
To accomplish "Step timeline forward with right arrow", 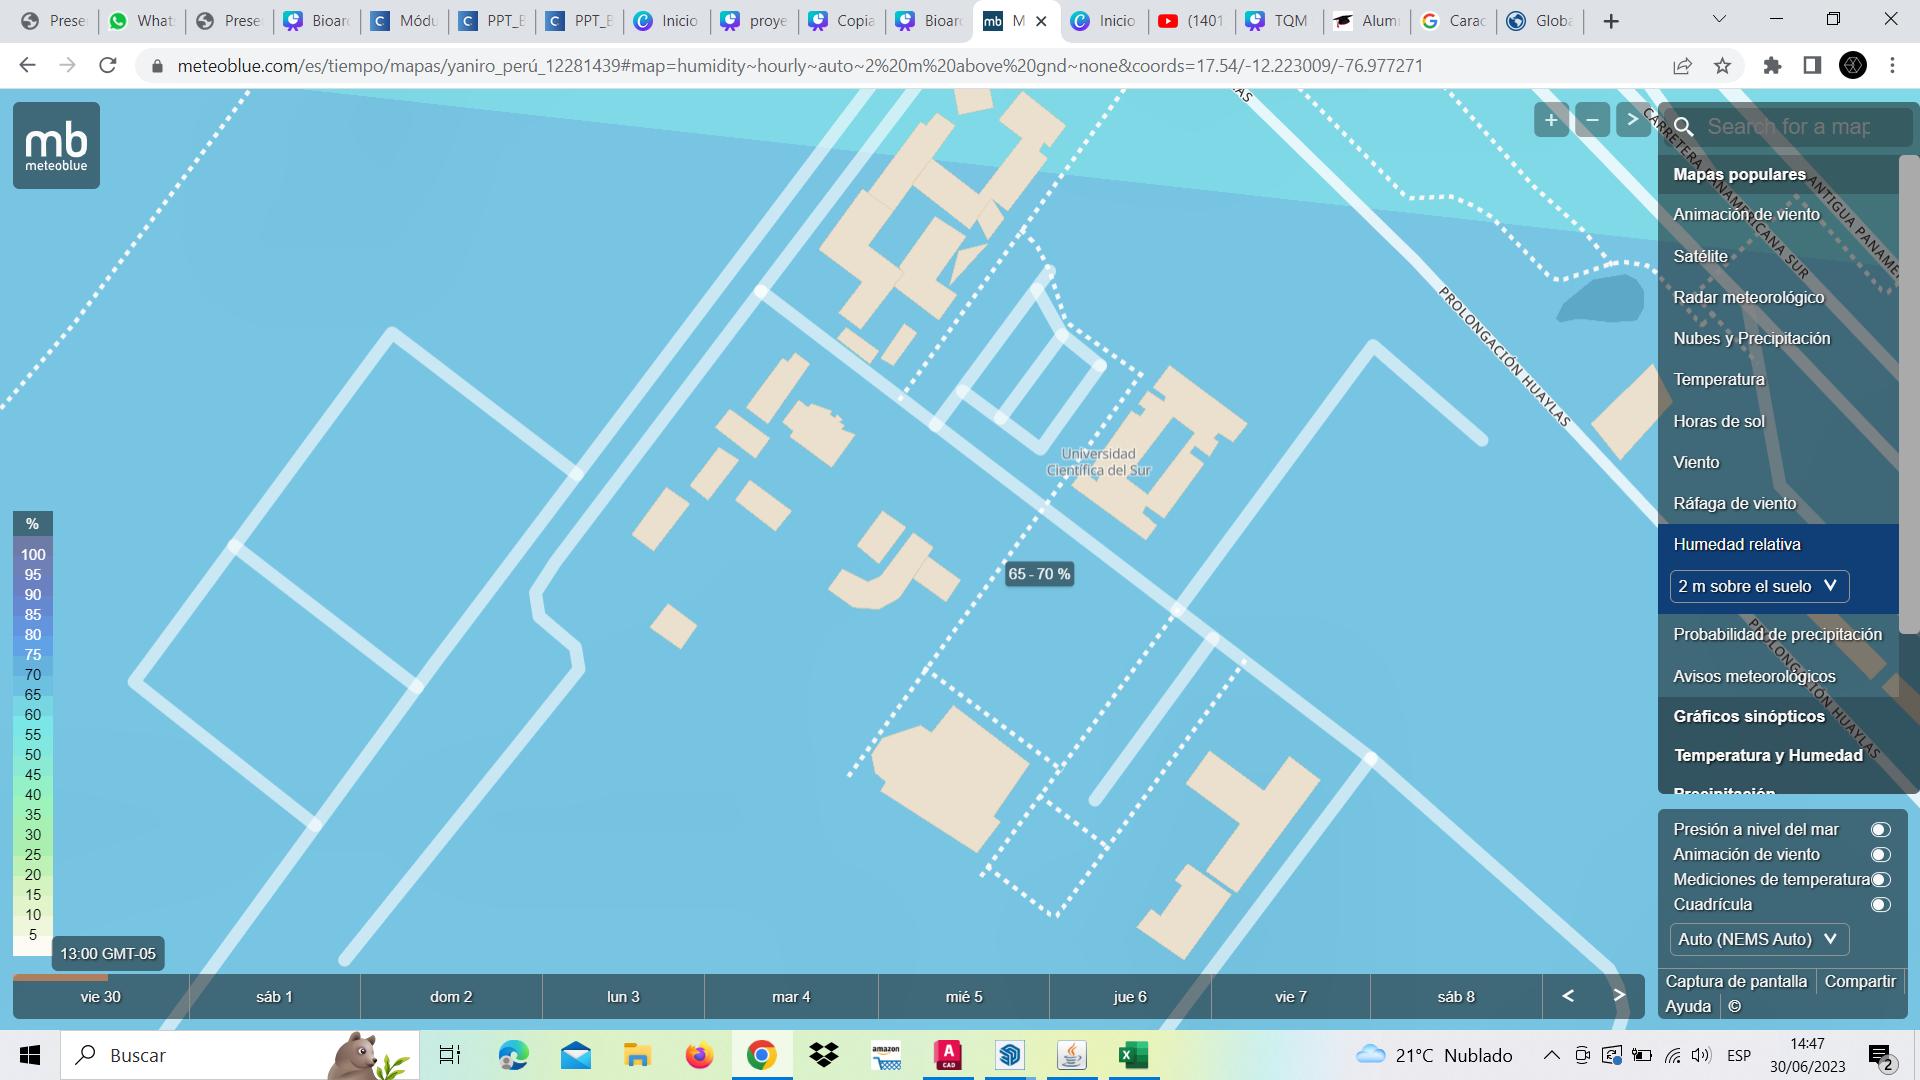I will click(x=1619, y=996).
